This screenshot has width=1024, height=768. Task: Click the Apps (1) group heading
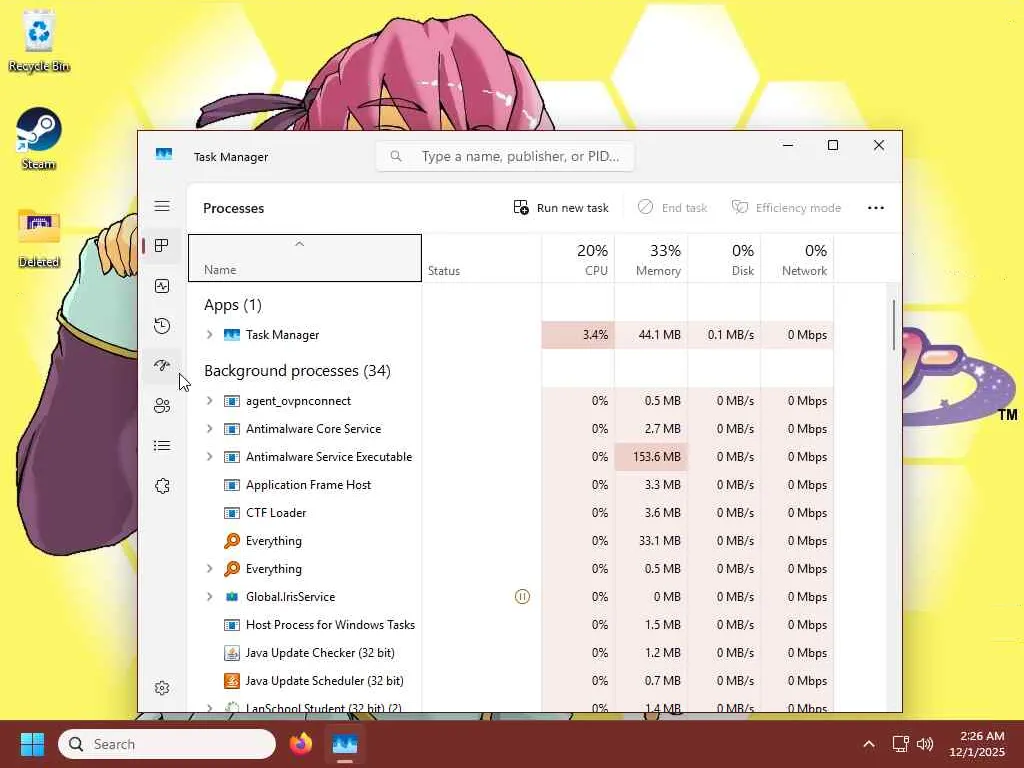point(232,305)
